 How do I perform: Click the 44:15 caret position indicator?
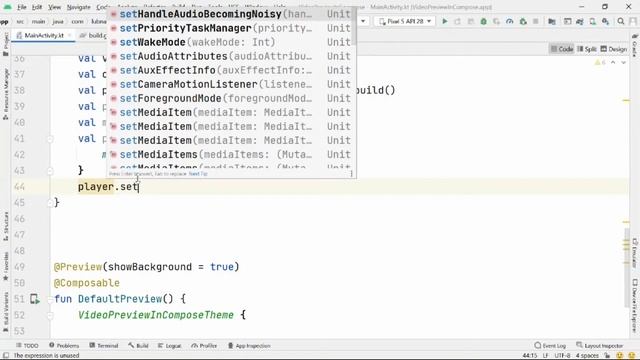(529, 356)
